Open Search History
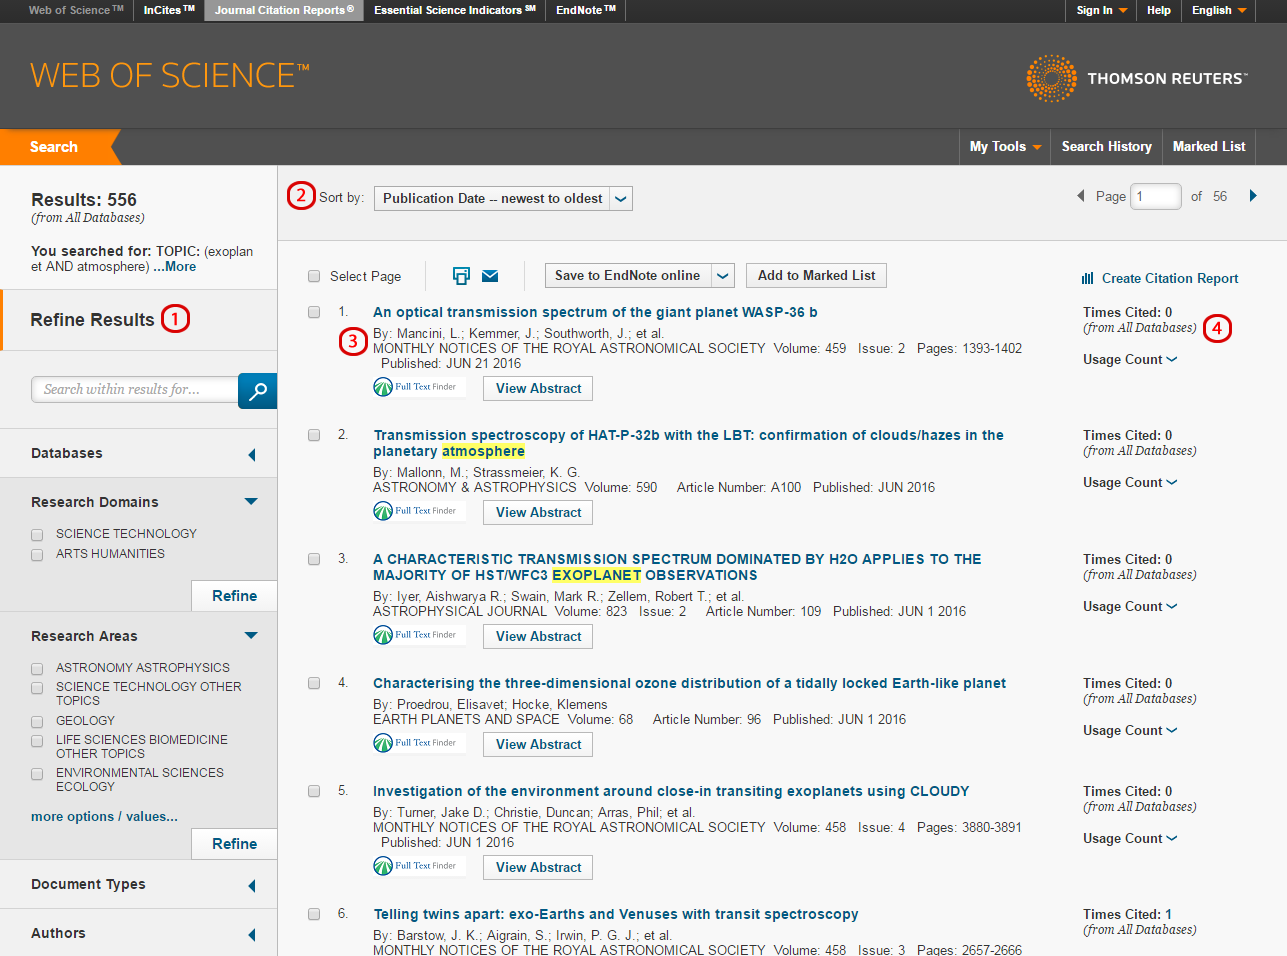This screenshot has width=1287, height=956. pyautogui.click(x=1107, y=146)
